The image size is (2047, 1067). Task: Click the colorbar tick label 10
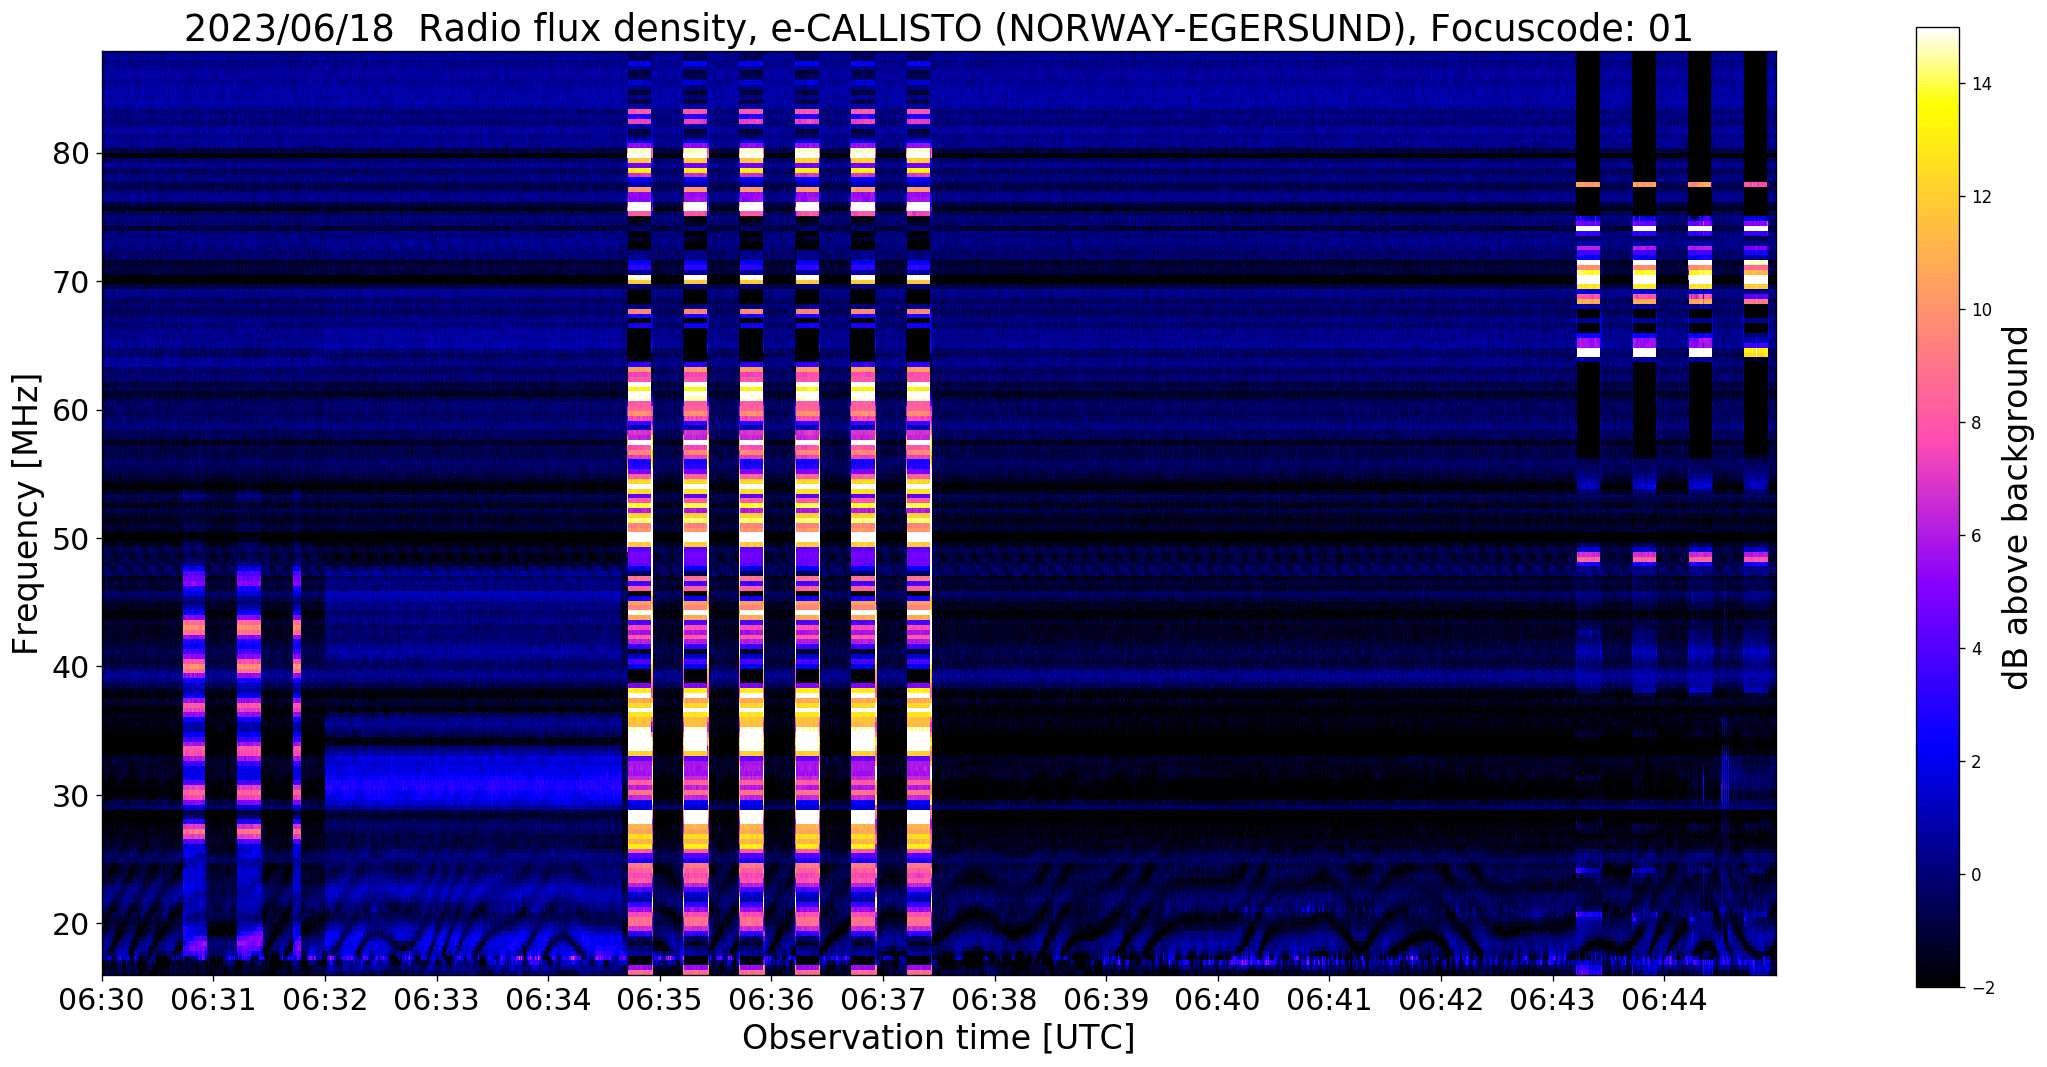coord(1981,310)
